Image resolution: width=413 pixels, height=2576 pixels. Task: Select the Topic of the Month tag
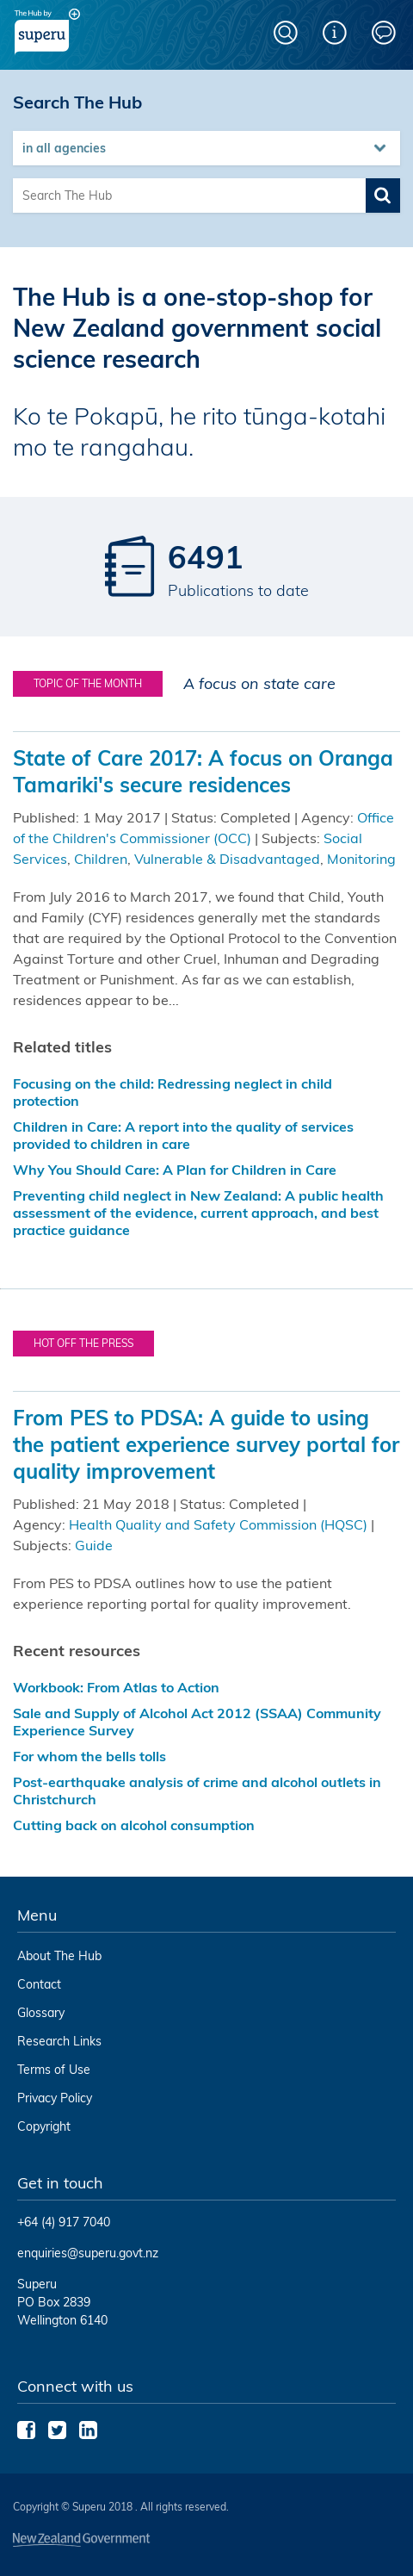tap(88, 684)
